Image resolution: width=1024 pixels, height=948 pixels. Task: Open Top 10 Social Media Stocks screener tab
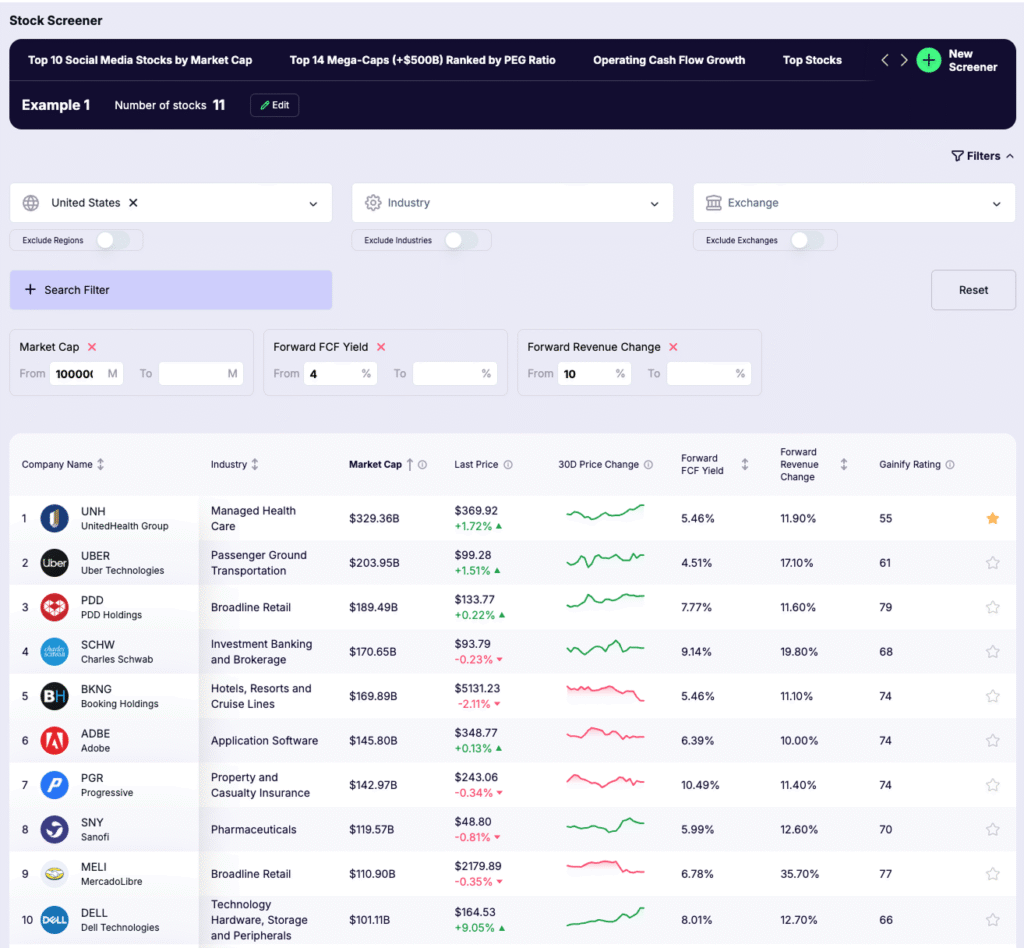(140, 60)
